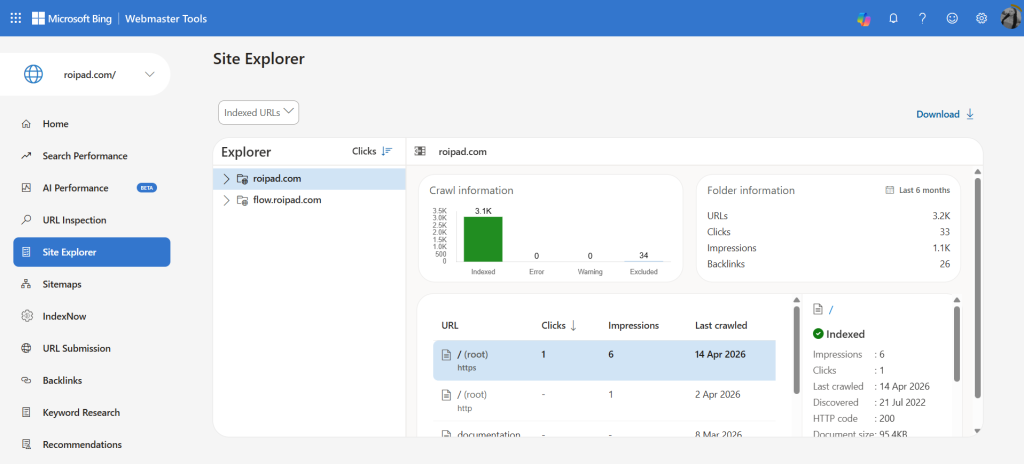Click the page icon of http root row
Screen dimensions: 1024x464
(x=447, y=395)
